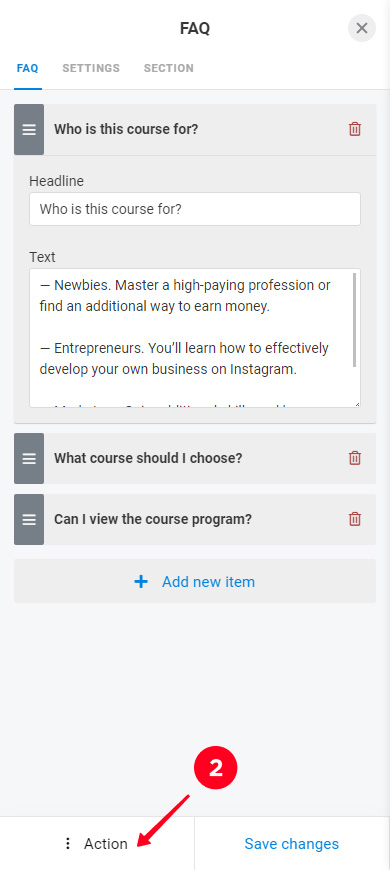This screenshot has width=390, height=870.
Task: Open the SECTION tab
Action: (169, 68)
